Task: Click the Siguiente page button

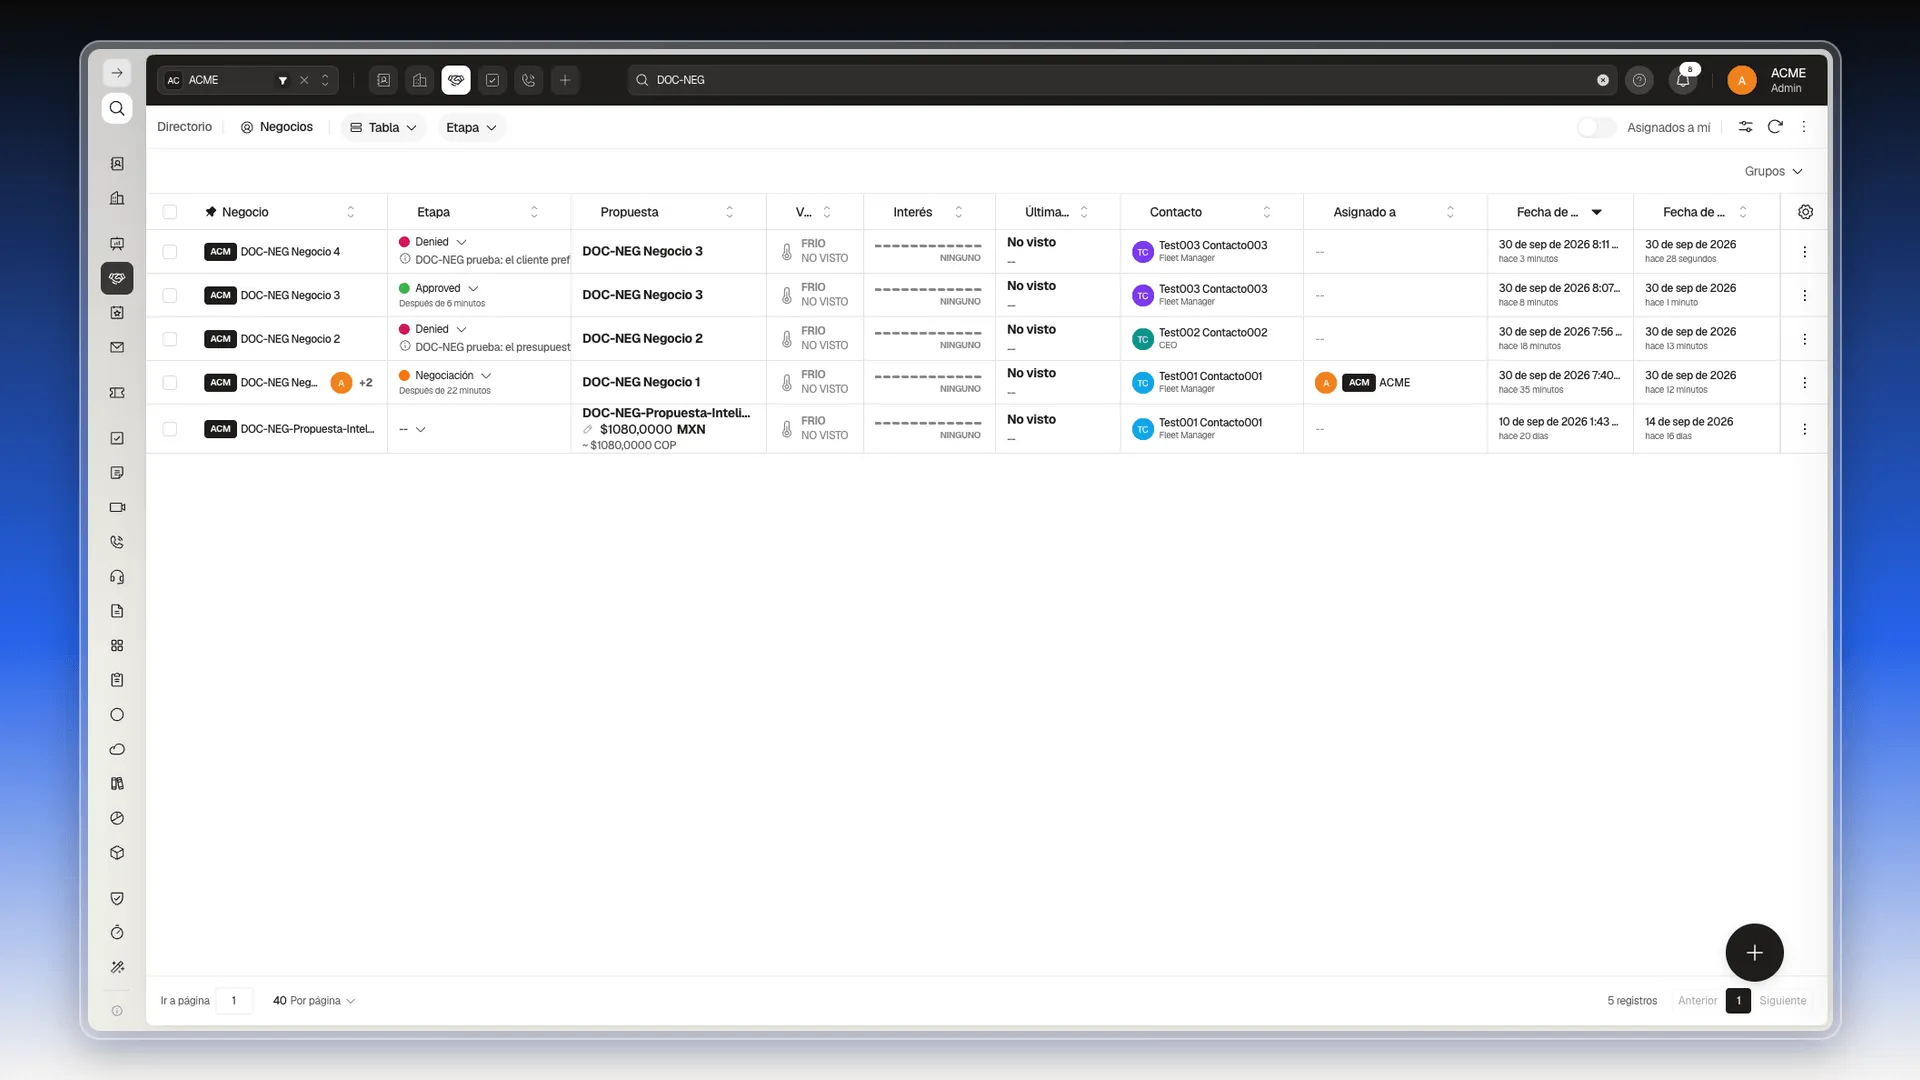Action: coord(1782,1001)
